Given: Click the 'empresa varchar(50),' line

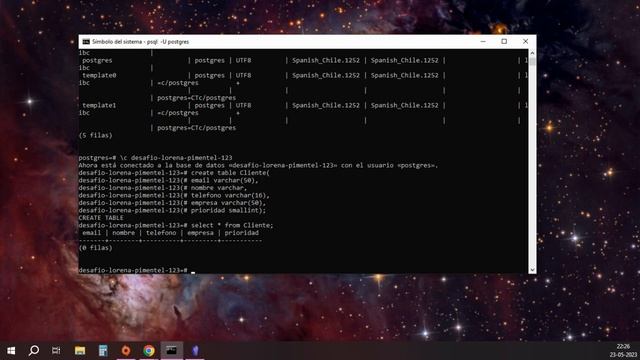Looking at the screenshot, I should click(172, 202).
